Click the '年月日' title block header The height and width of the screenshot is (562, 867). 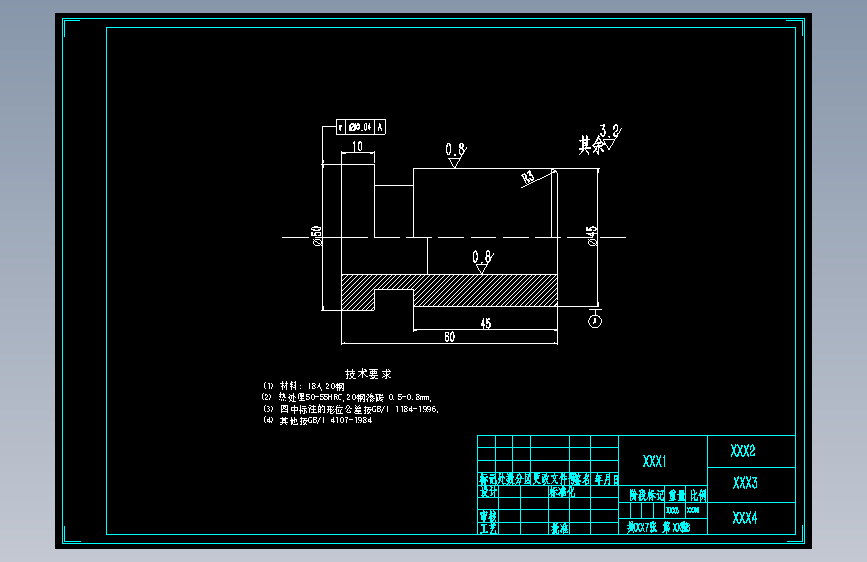[607, 479]
